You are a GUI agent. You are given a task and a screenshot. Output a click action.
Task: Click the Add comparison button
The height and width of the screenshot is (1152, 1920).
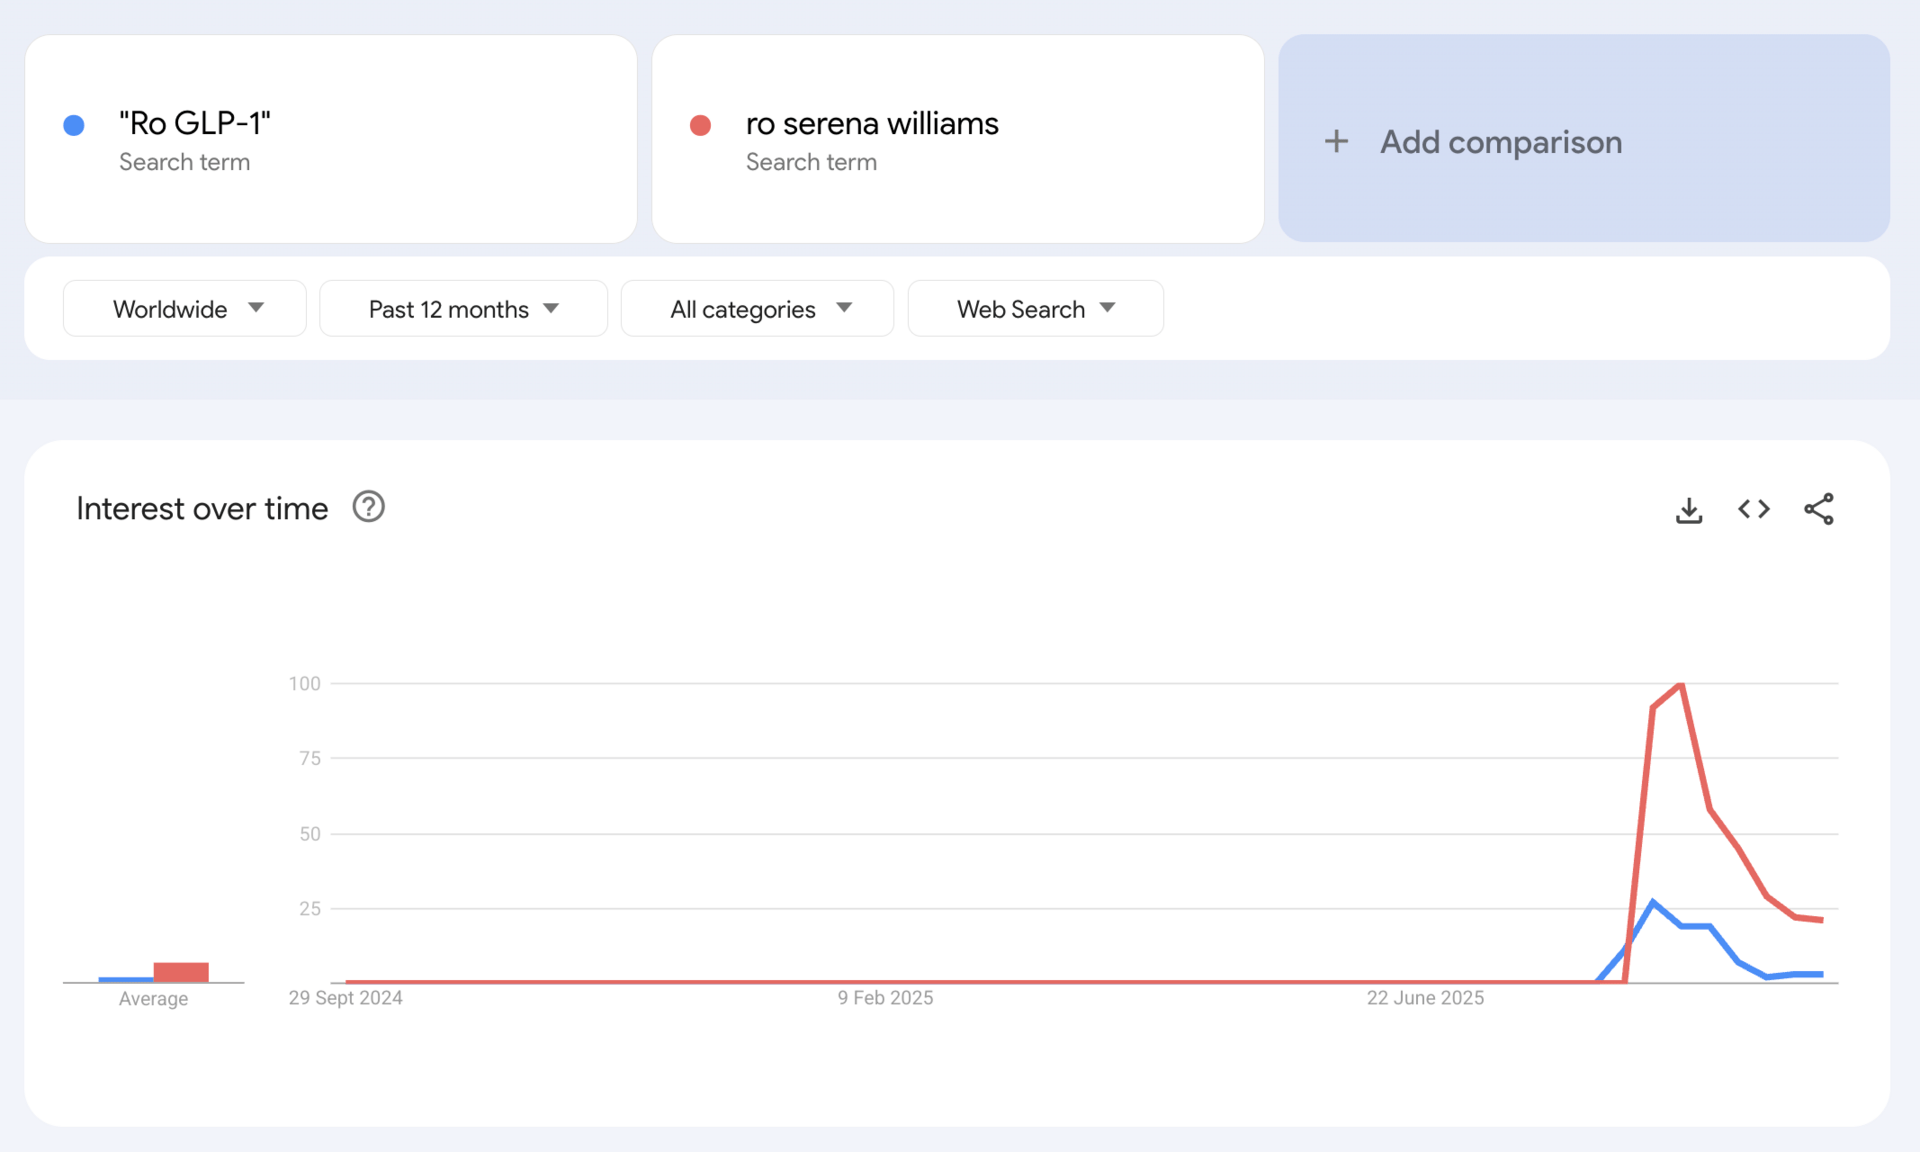tap(1500, 142)
